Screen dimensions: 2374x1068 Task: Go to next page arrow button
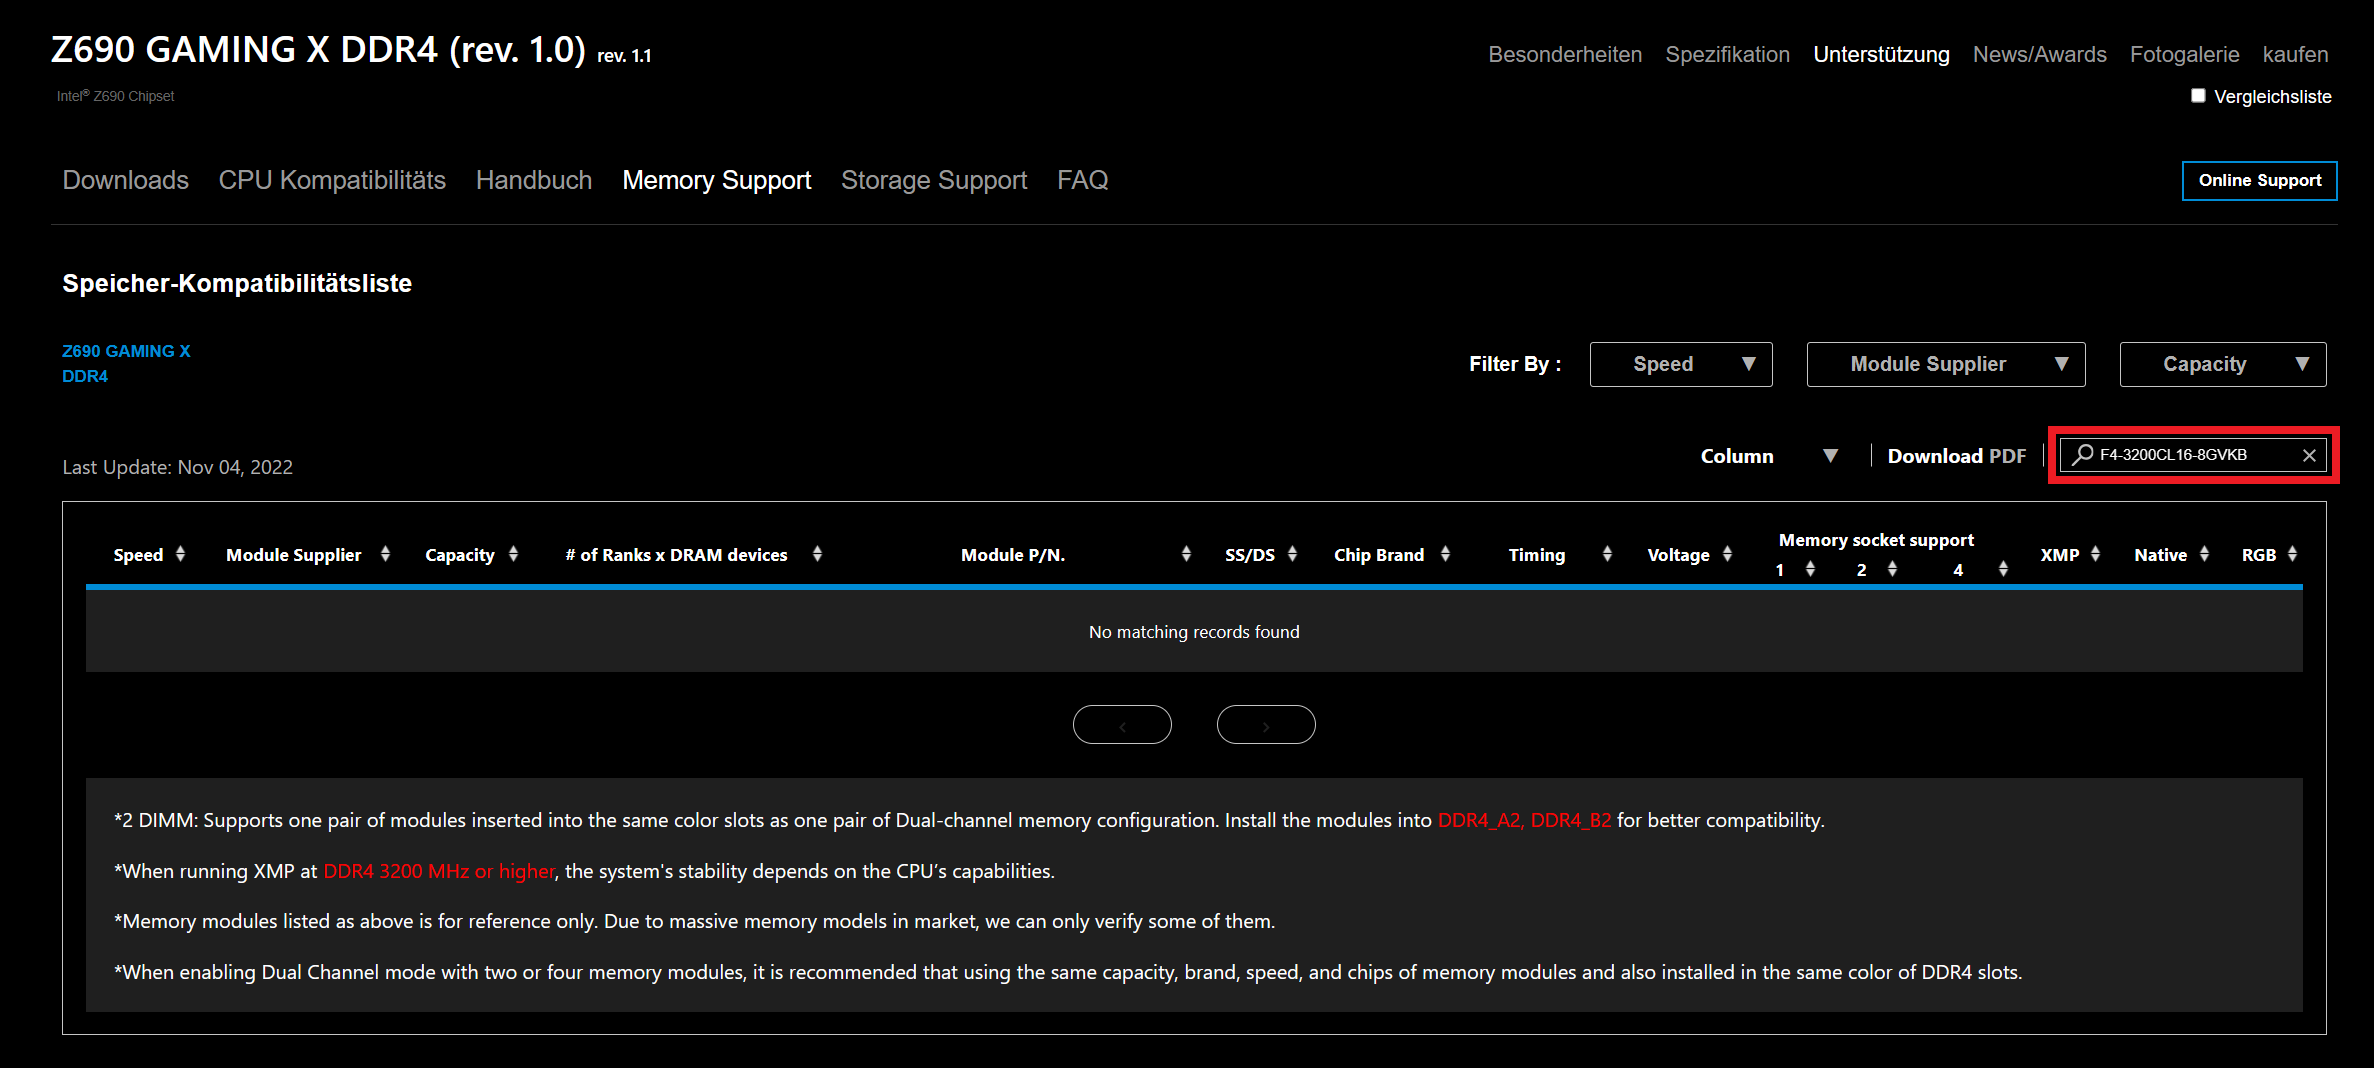pos(1266,725)
